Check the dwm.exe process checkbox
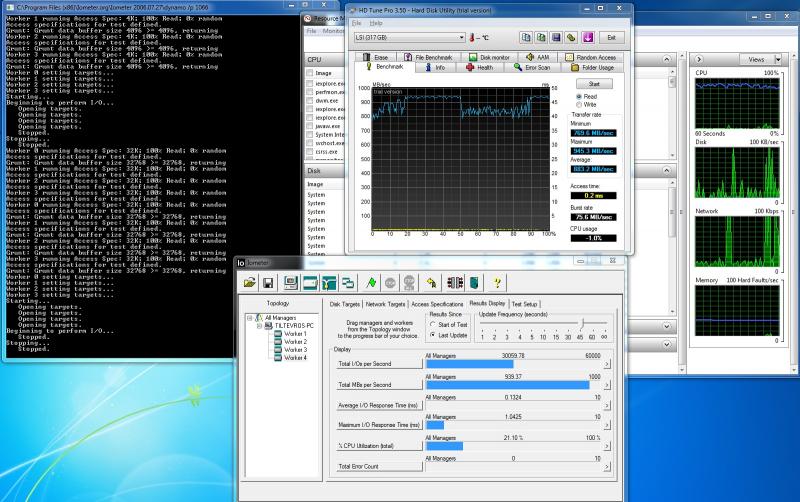 (310, 101)
